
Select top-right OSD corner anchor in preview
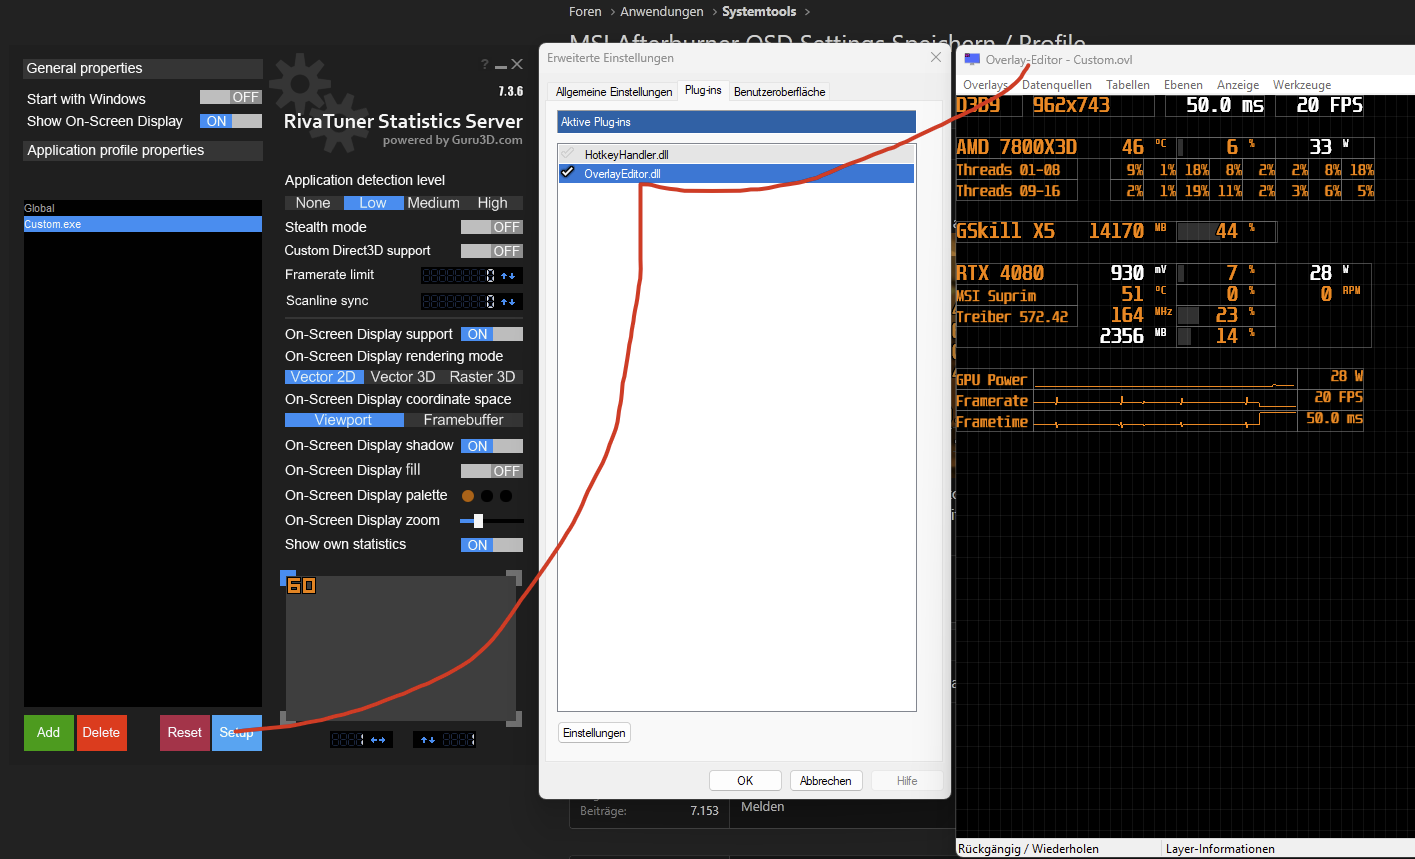514,577
